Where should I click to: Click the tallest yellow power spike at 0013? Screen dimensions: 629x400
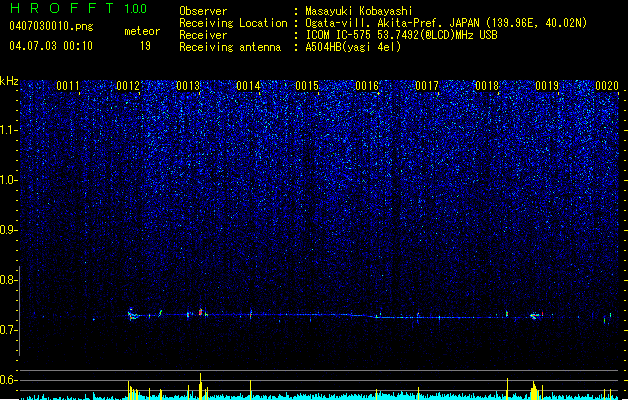click(x=201, y=386)
